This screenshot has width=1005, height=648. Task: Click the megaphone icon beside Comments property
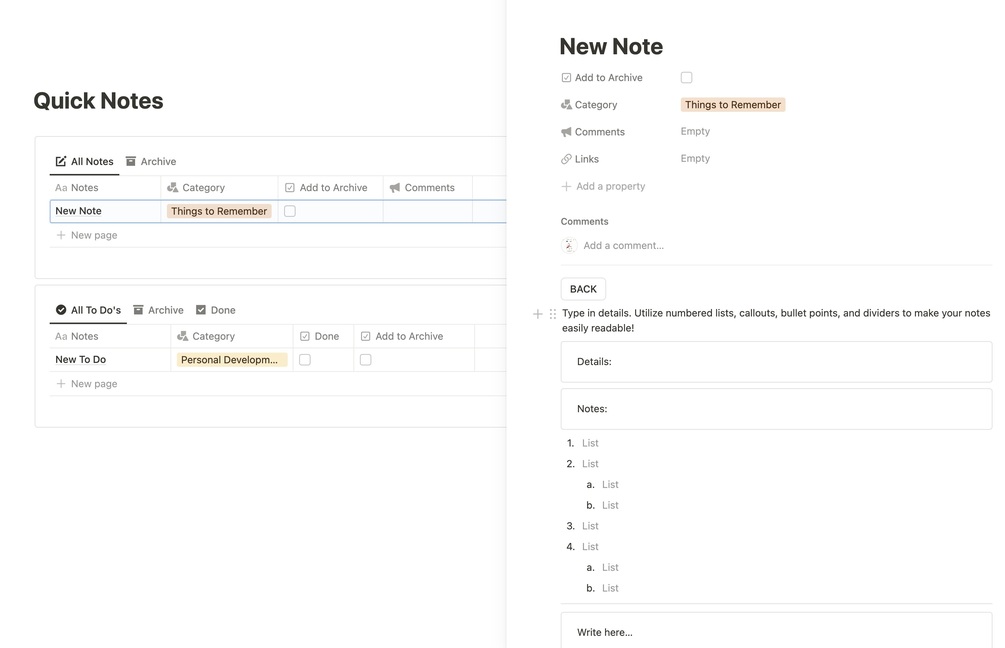pos(566,132)
